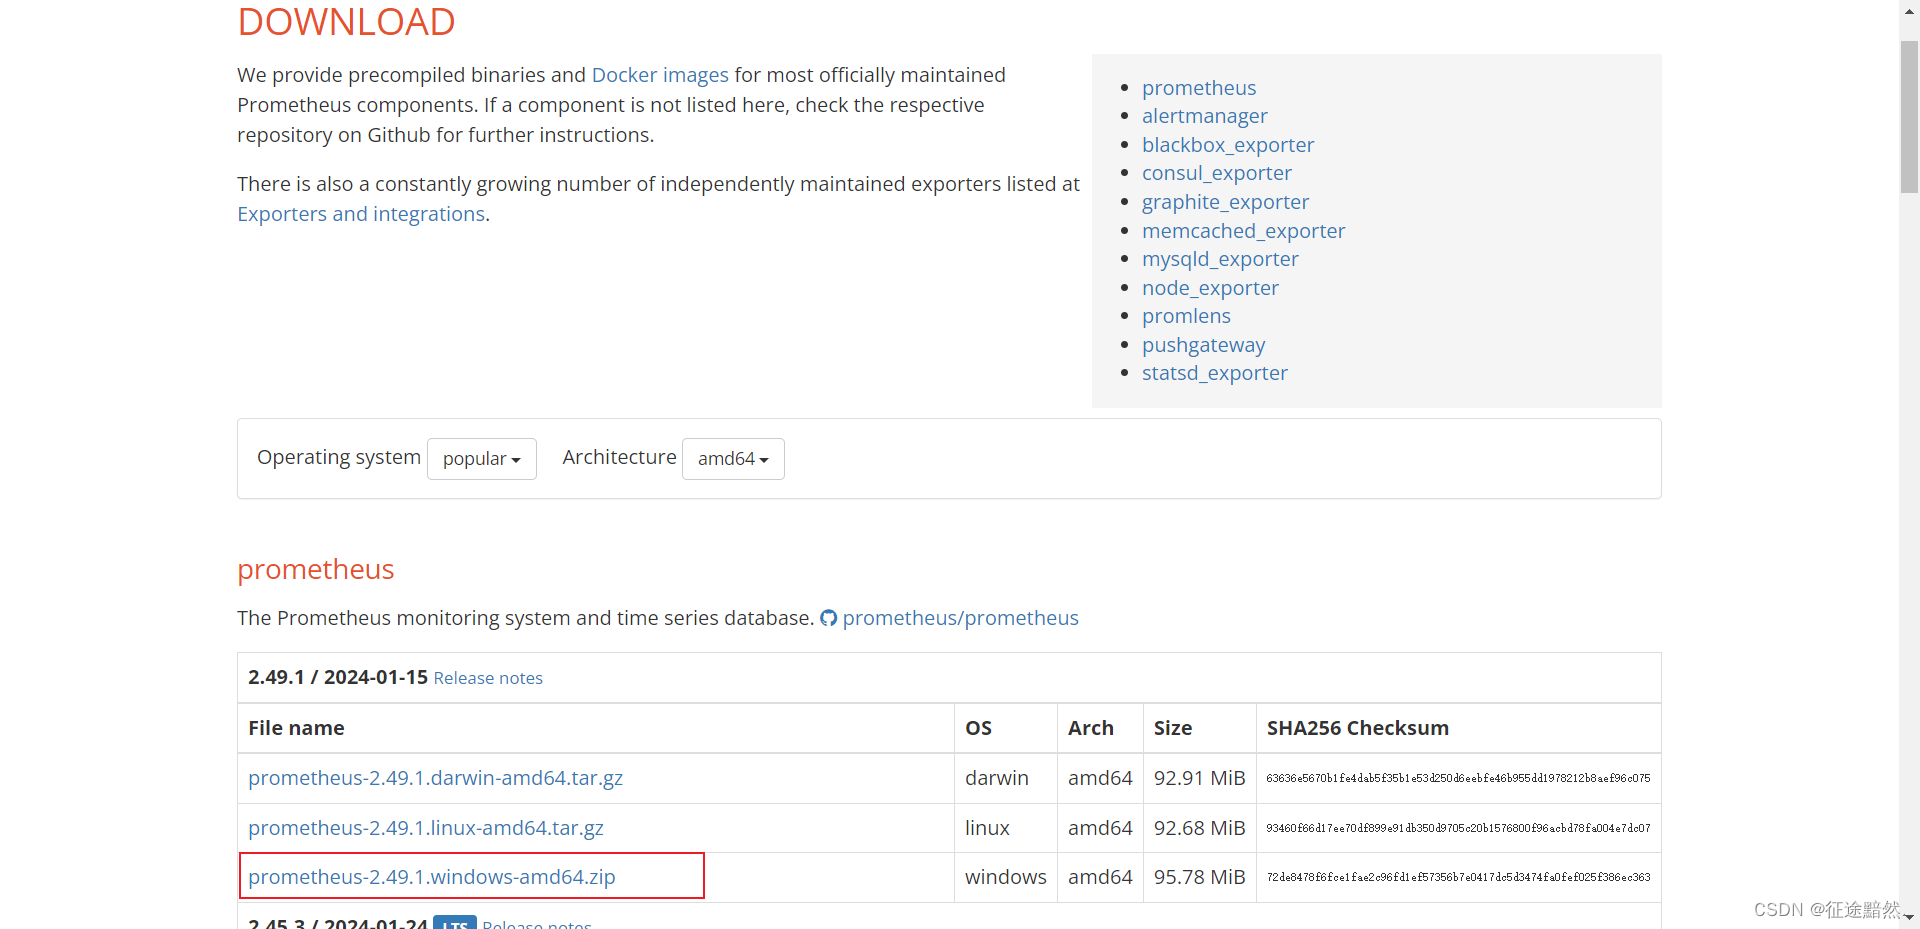Open Release notes for version 2.49.1
This screenshot has width=1920, height=929.
click(488, 678)
